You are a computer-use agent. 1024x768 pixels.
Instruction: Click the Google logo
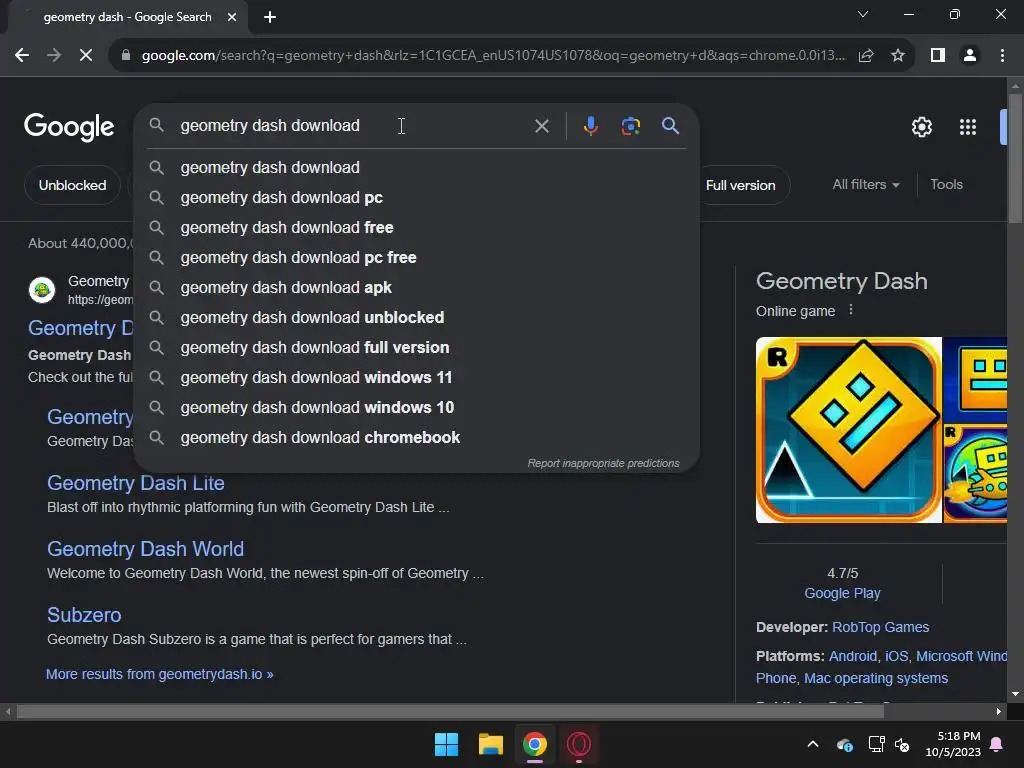69,127
